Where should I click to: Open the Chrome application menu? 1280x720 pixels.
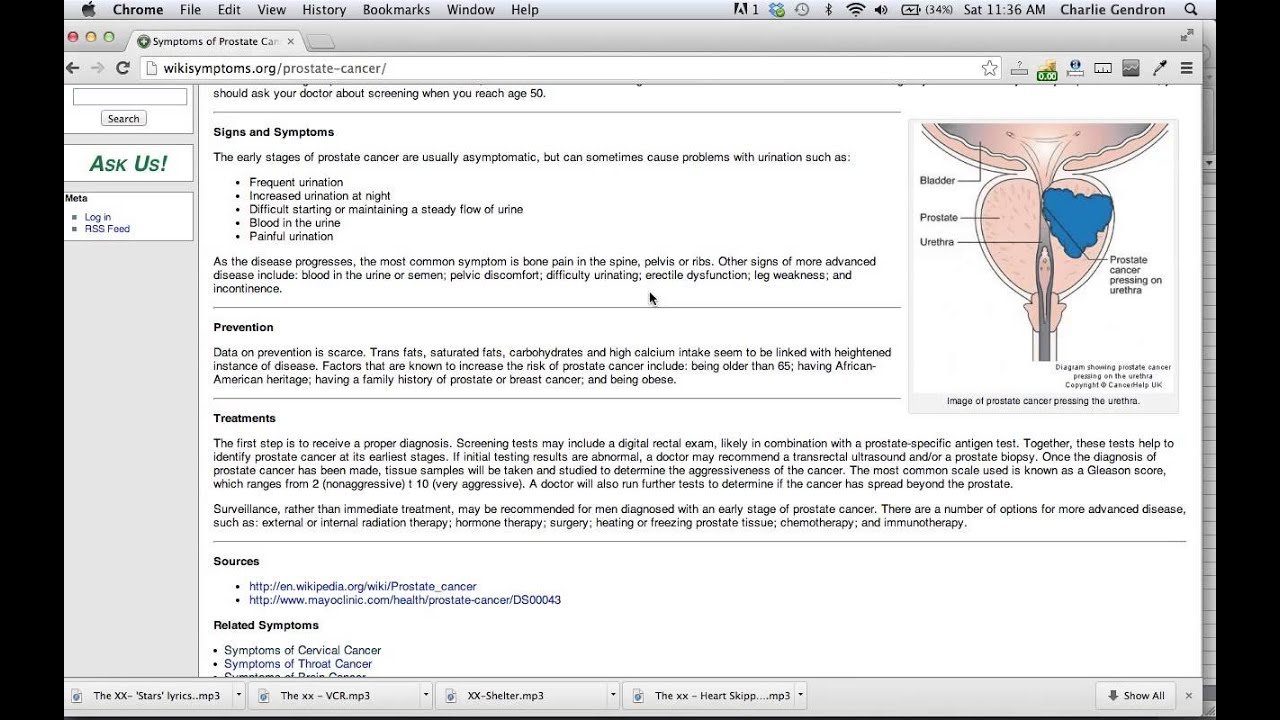coord(138,10)
